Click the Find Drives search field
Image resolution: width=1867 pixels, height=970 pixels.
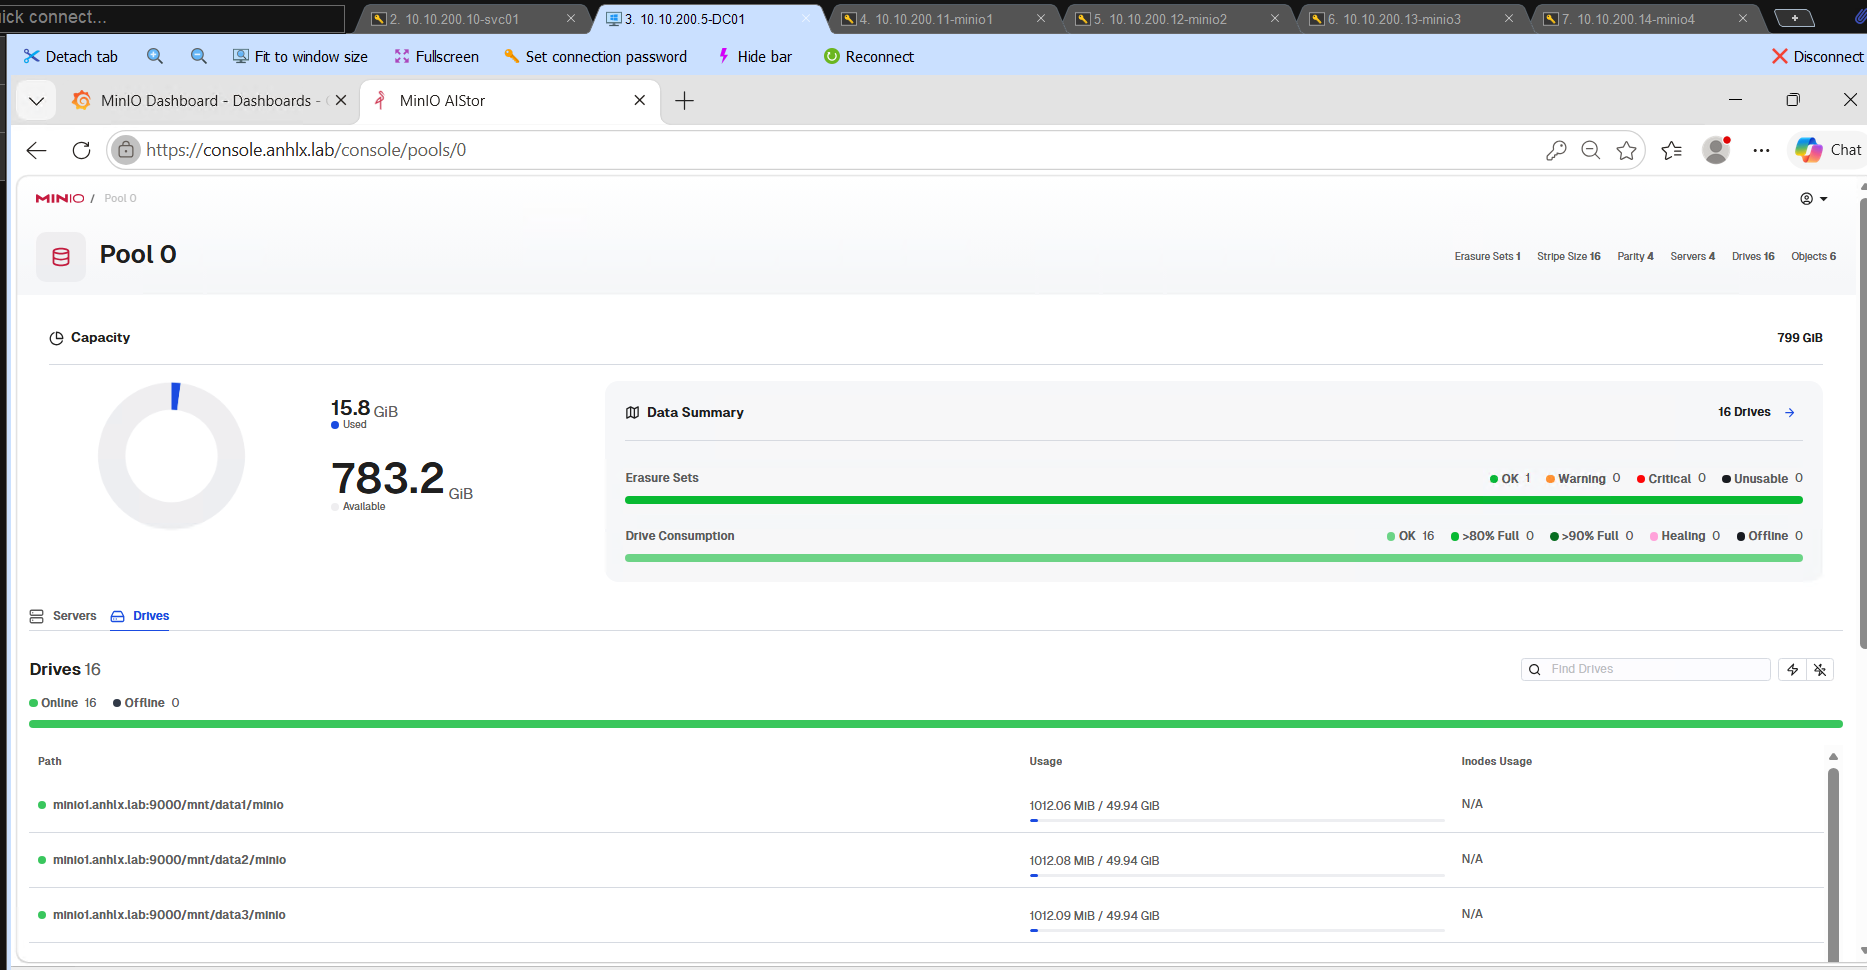[x=1646, y=669]
